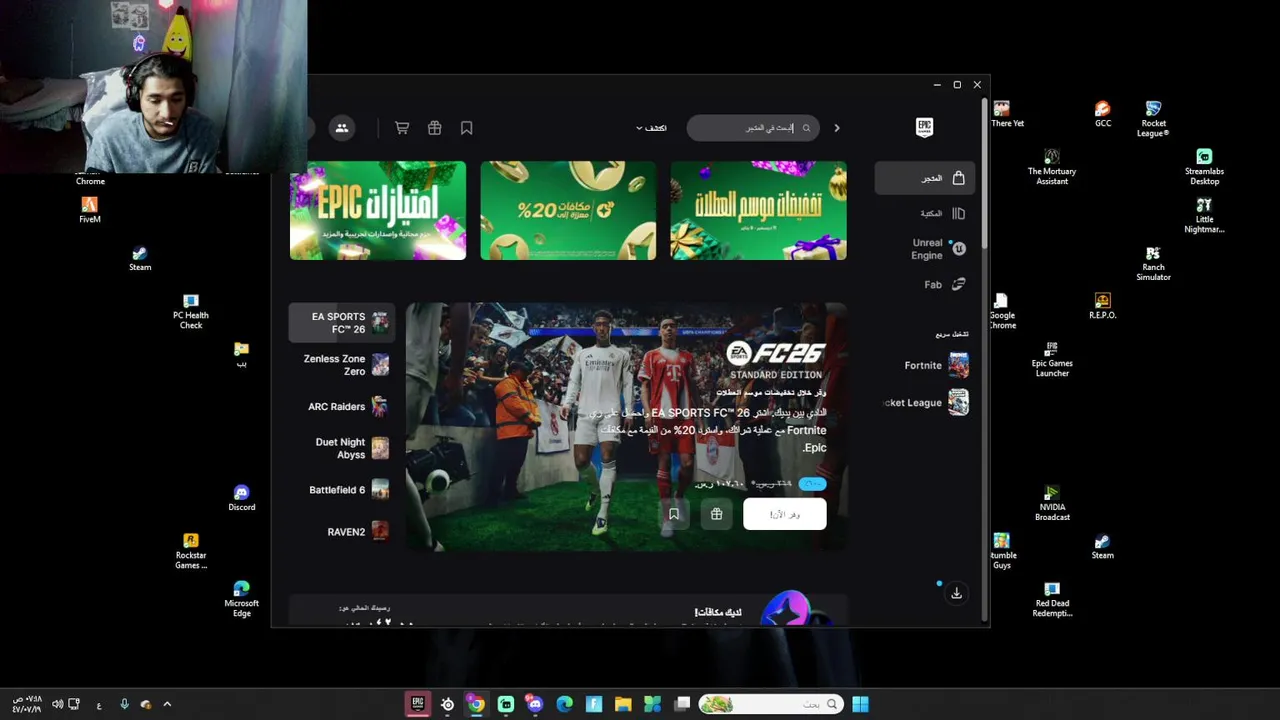Open Unreal Engine in sidebar
This screenshot has width=1280, height=720.
[937, 249]
